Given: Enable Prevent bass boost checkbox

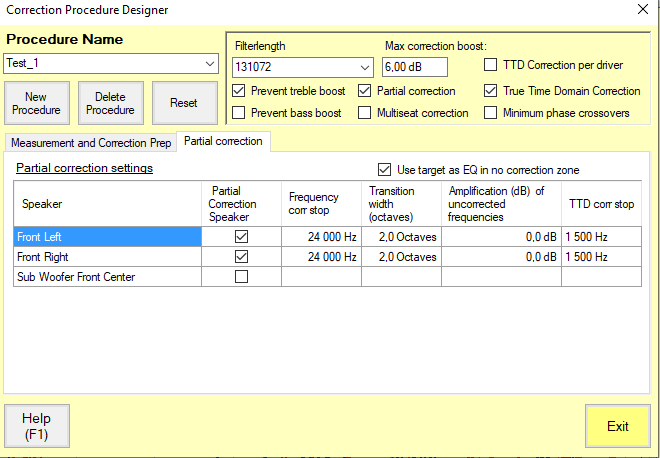Looking at the screenshot, I should pyautogui.click(x=239, y=113).
